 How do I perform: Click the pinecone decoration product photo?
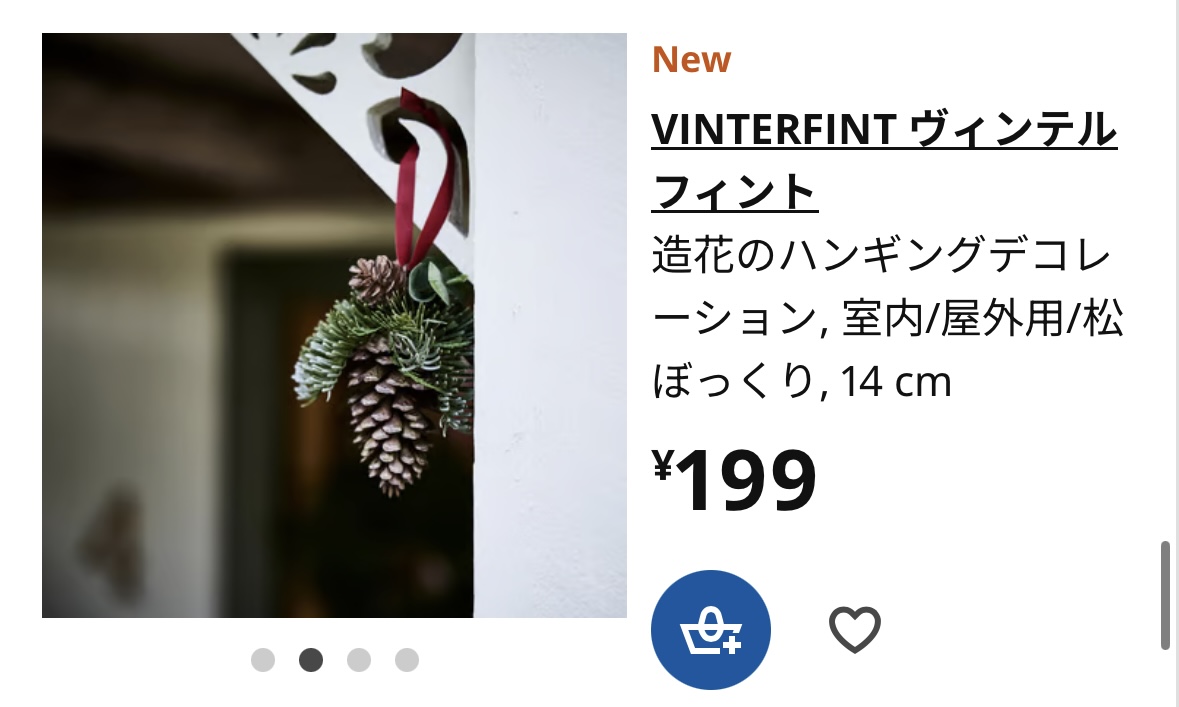point(334,325)
